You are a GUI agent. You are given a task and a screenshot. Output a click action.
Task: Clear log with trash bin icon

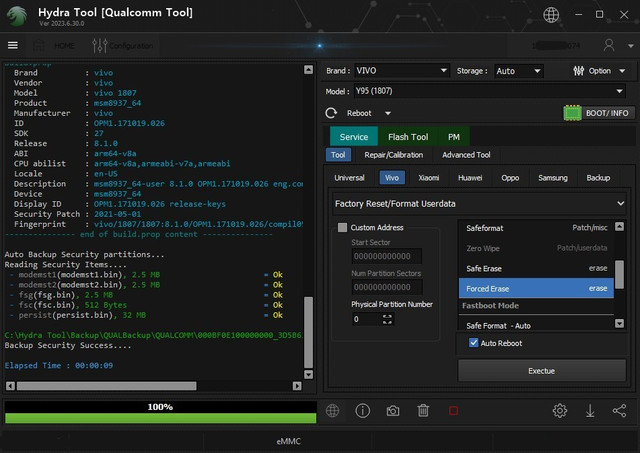click(x=423, y=411)
